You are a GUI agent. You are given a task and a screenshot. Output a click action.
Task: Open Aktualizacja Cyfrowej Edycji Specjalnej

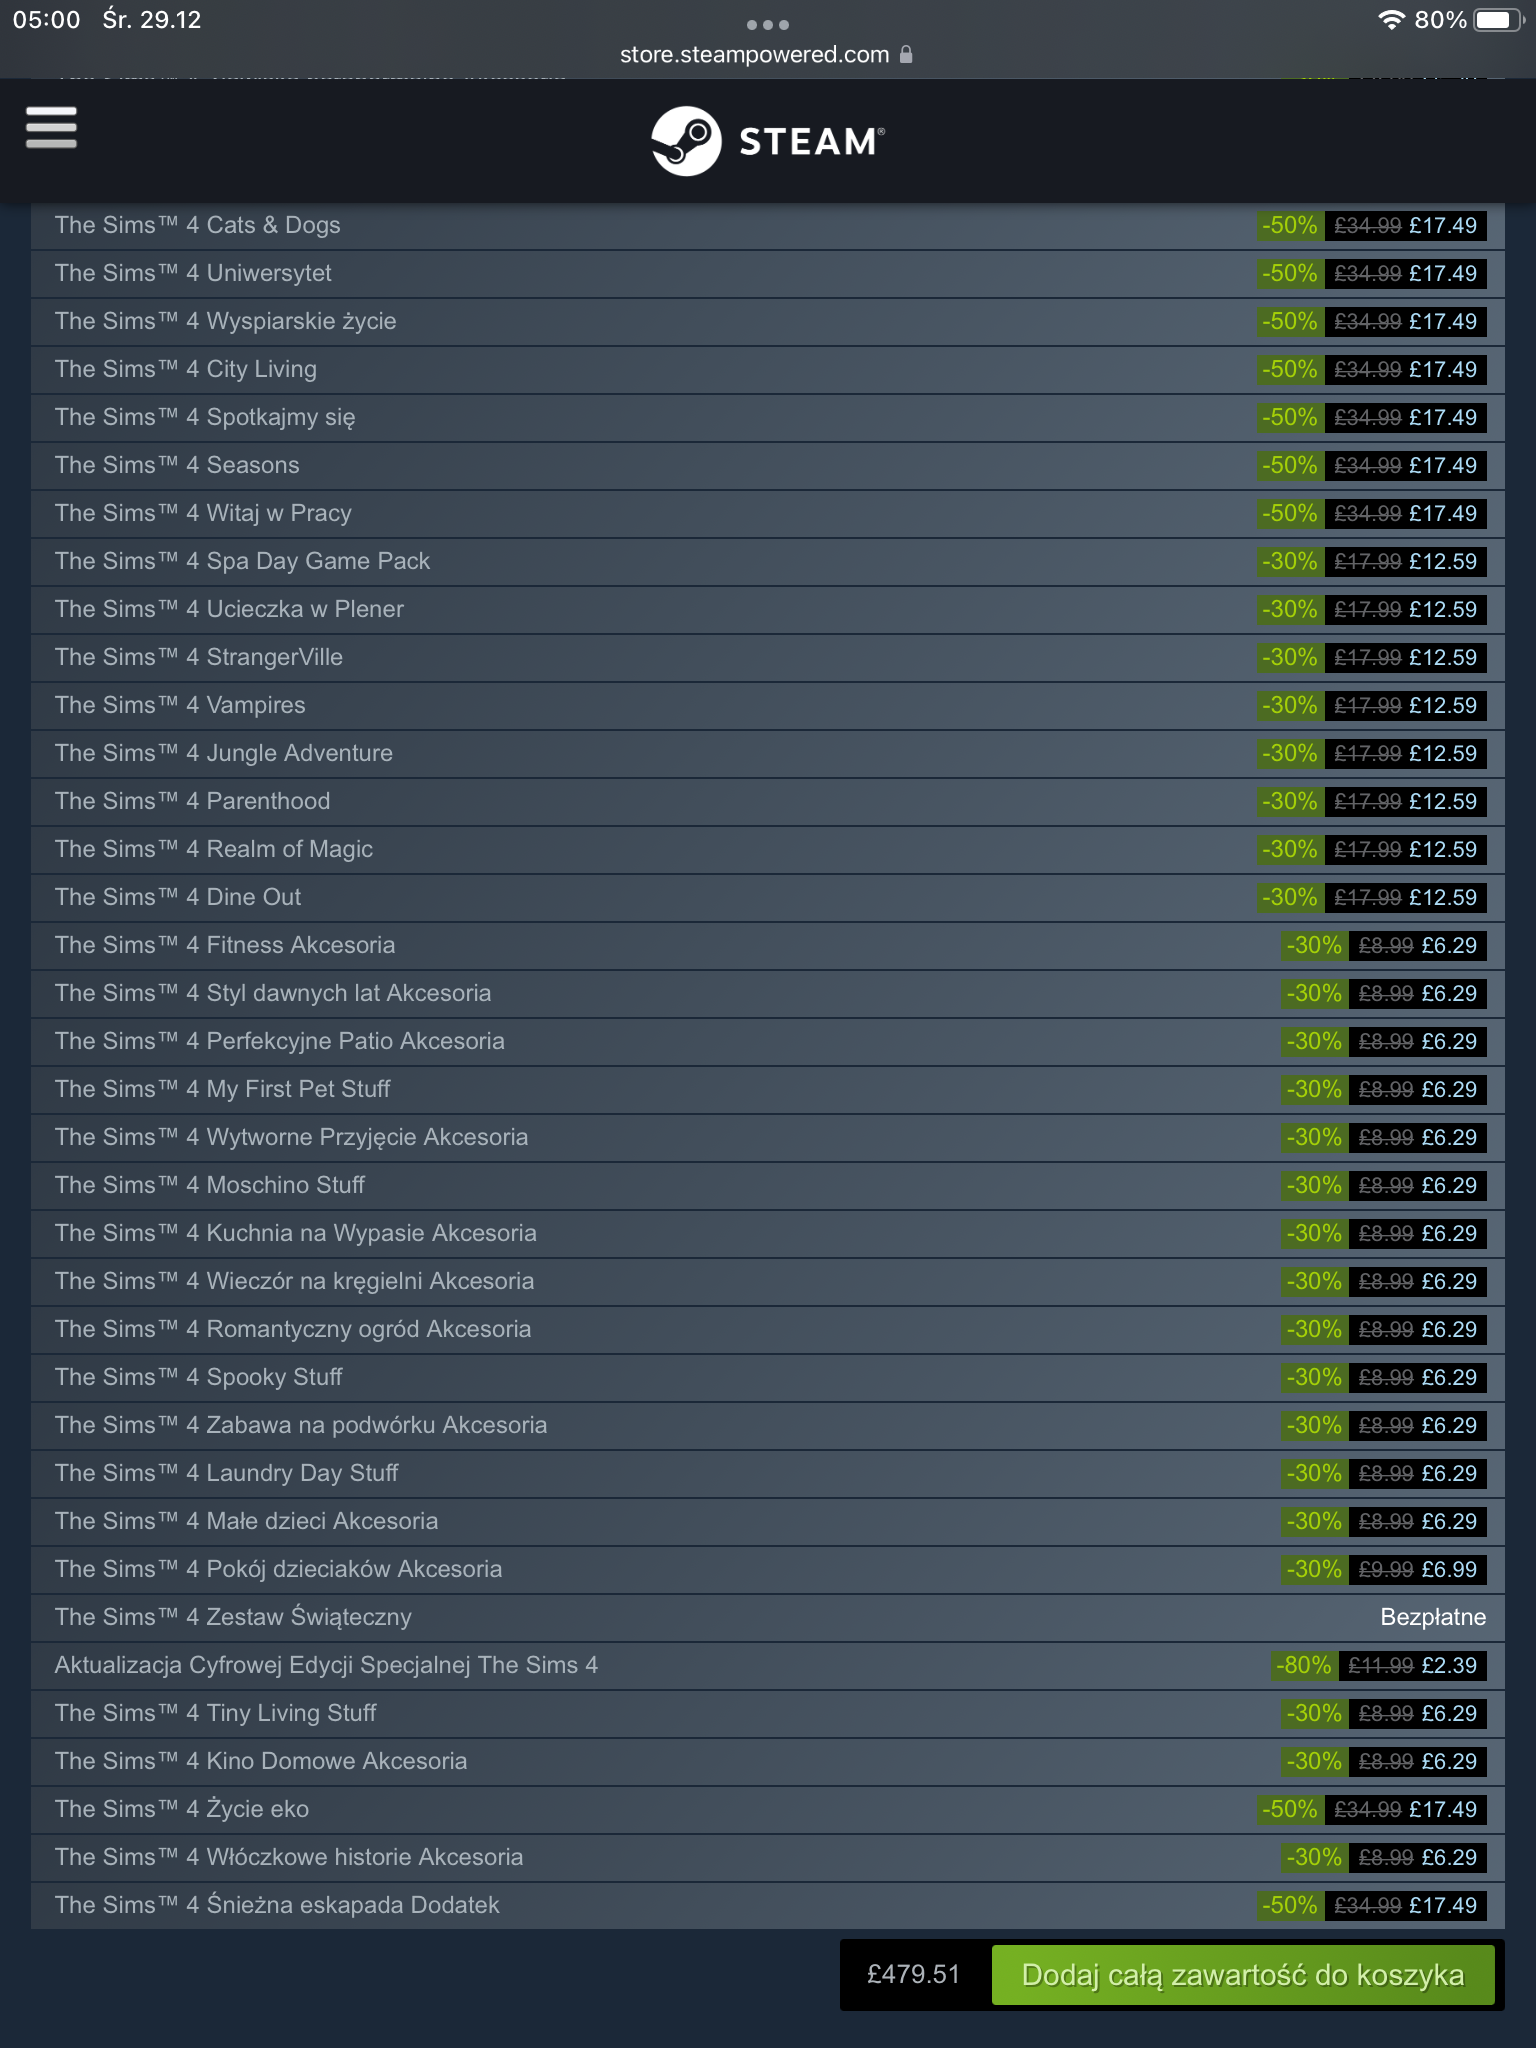pyautogui.click(x=326, y=1665)
